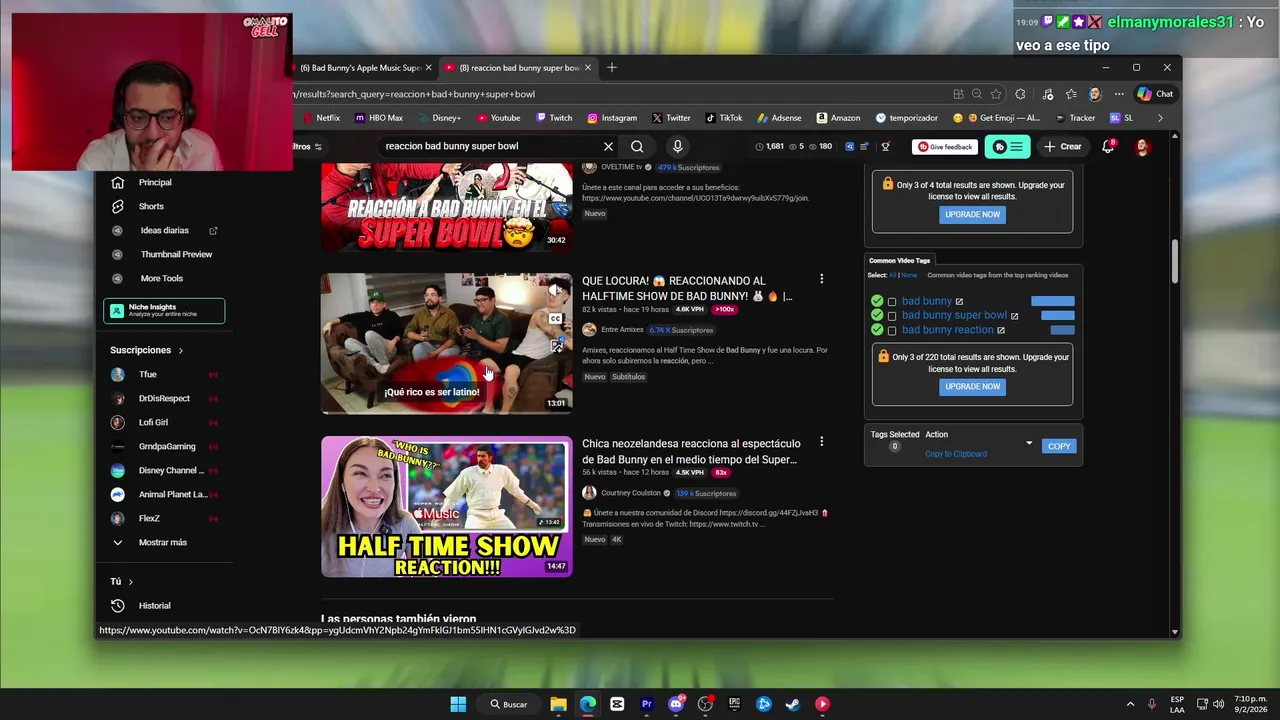
Task: Open TikTok bookmark
Action: coord(724,118)
